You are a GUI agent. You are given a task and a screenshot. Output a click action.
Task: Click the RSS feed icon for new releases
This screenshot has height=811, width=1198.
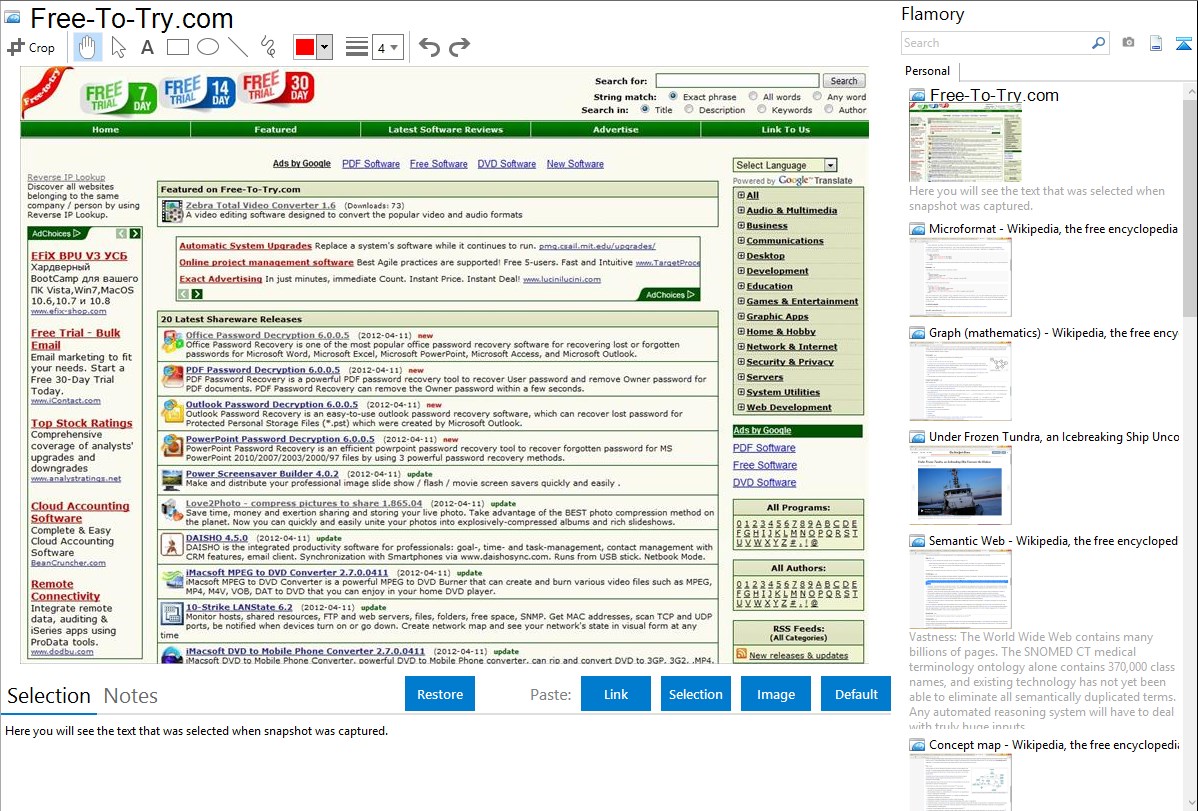tap(741, 654)
